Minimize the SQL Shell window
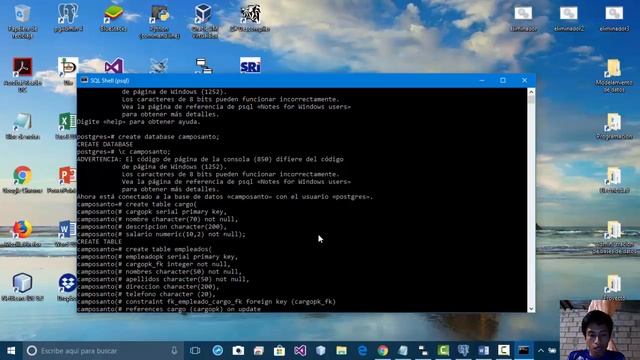This screenshot has width=640, height=360. (x=482, y=80)
